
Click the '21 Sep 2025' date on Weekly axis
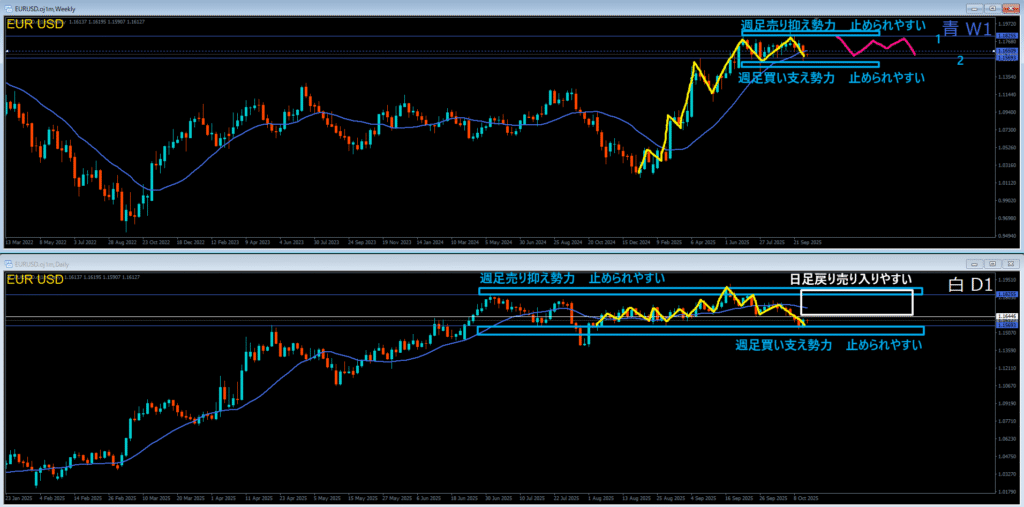(808, 242)
